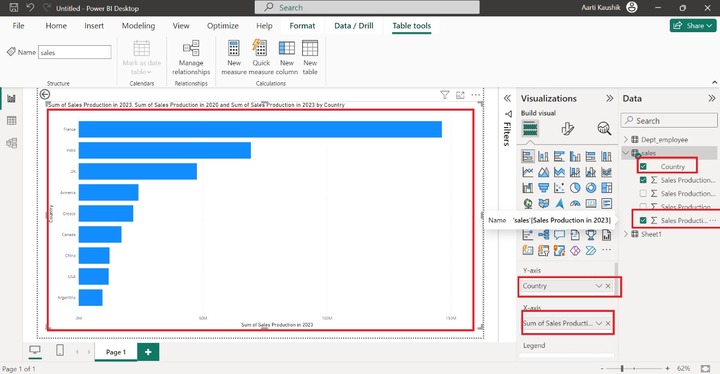Viewport: 720px width, 374px height.
Task: Click Fit to page icon in status bar
Action: [x=706, y=368]
